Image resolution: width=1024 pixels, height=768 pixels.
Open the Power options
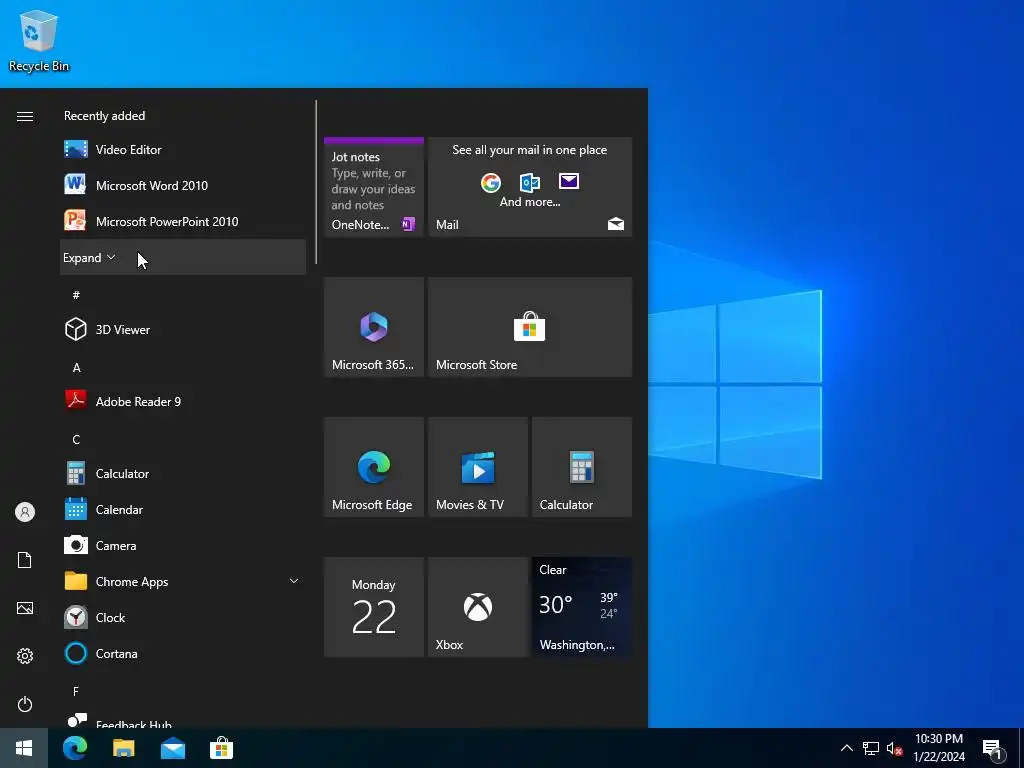click(25, 704)
